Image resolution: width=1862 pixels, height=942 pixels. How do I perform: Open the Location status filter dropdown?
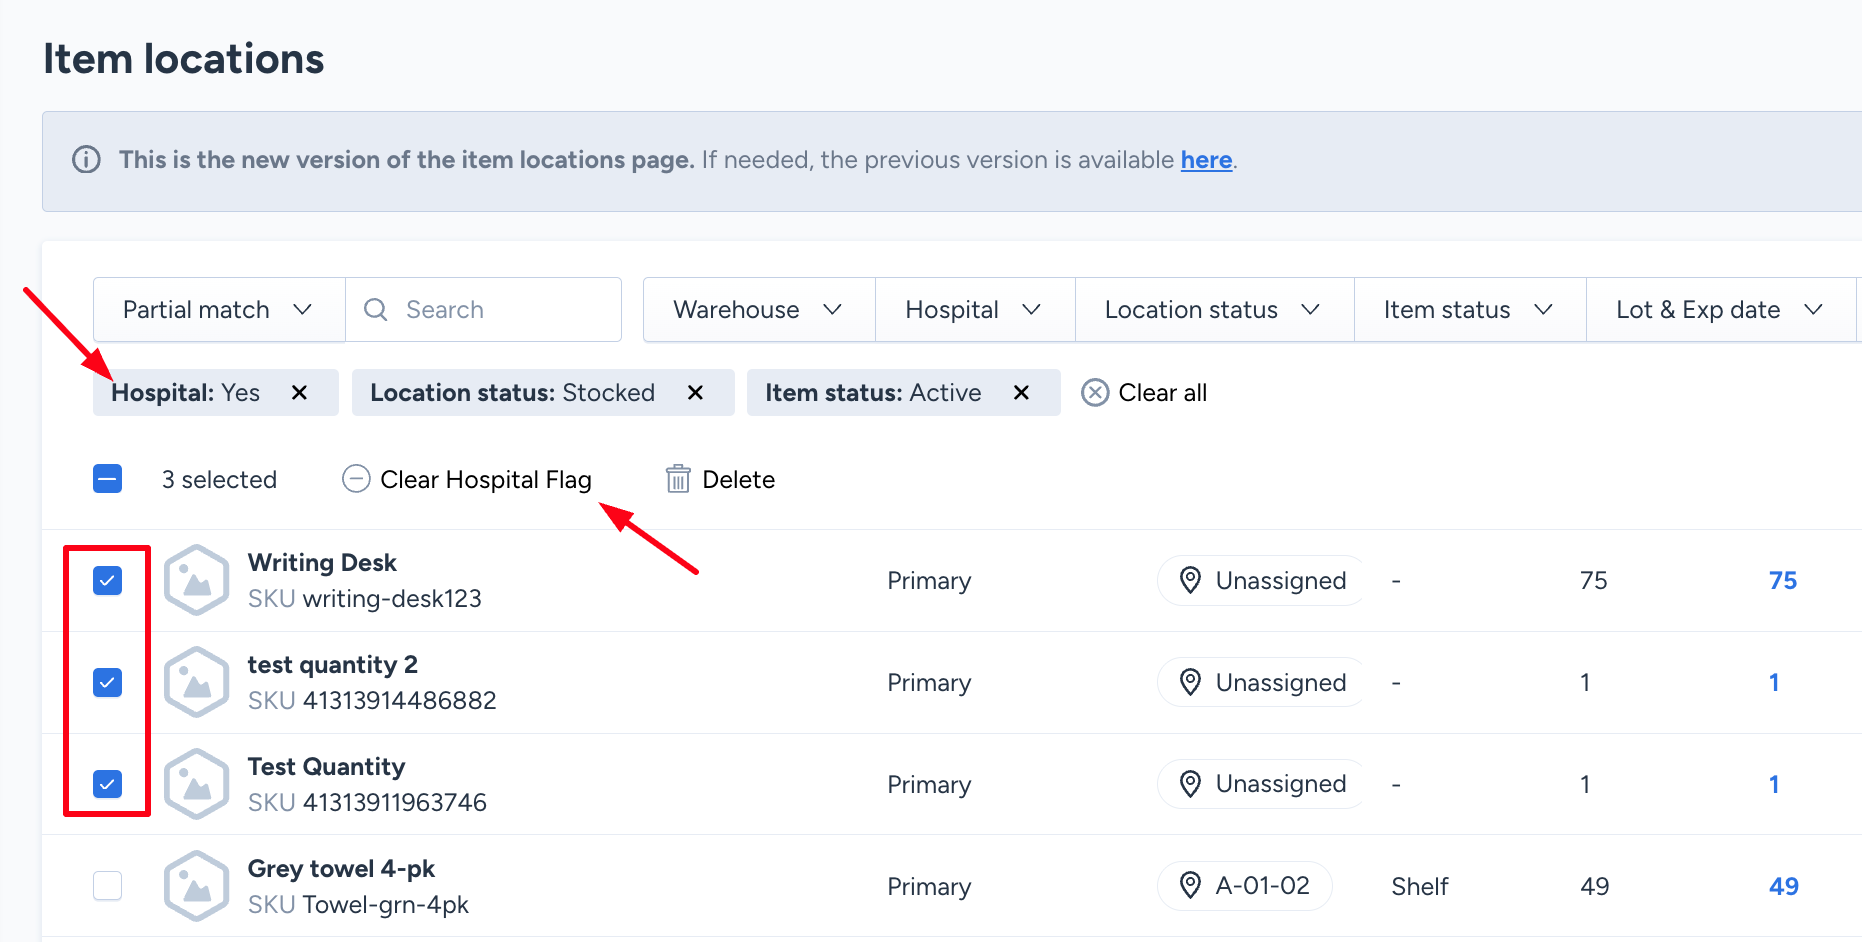coord(1214,310)
